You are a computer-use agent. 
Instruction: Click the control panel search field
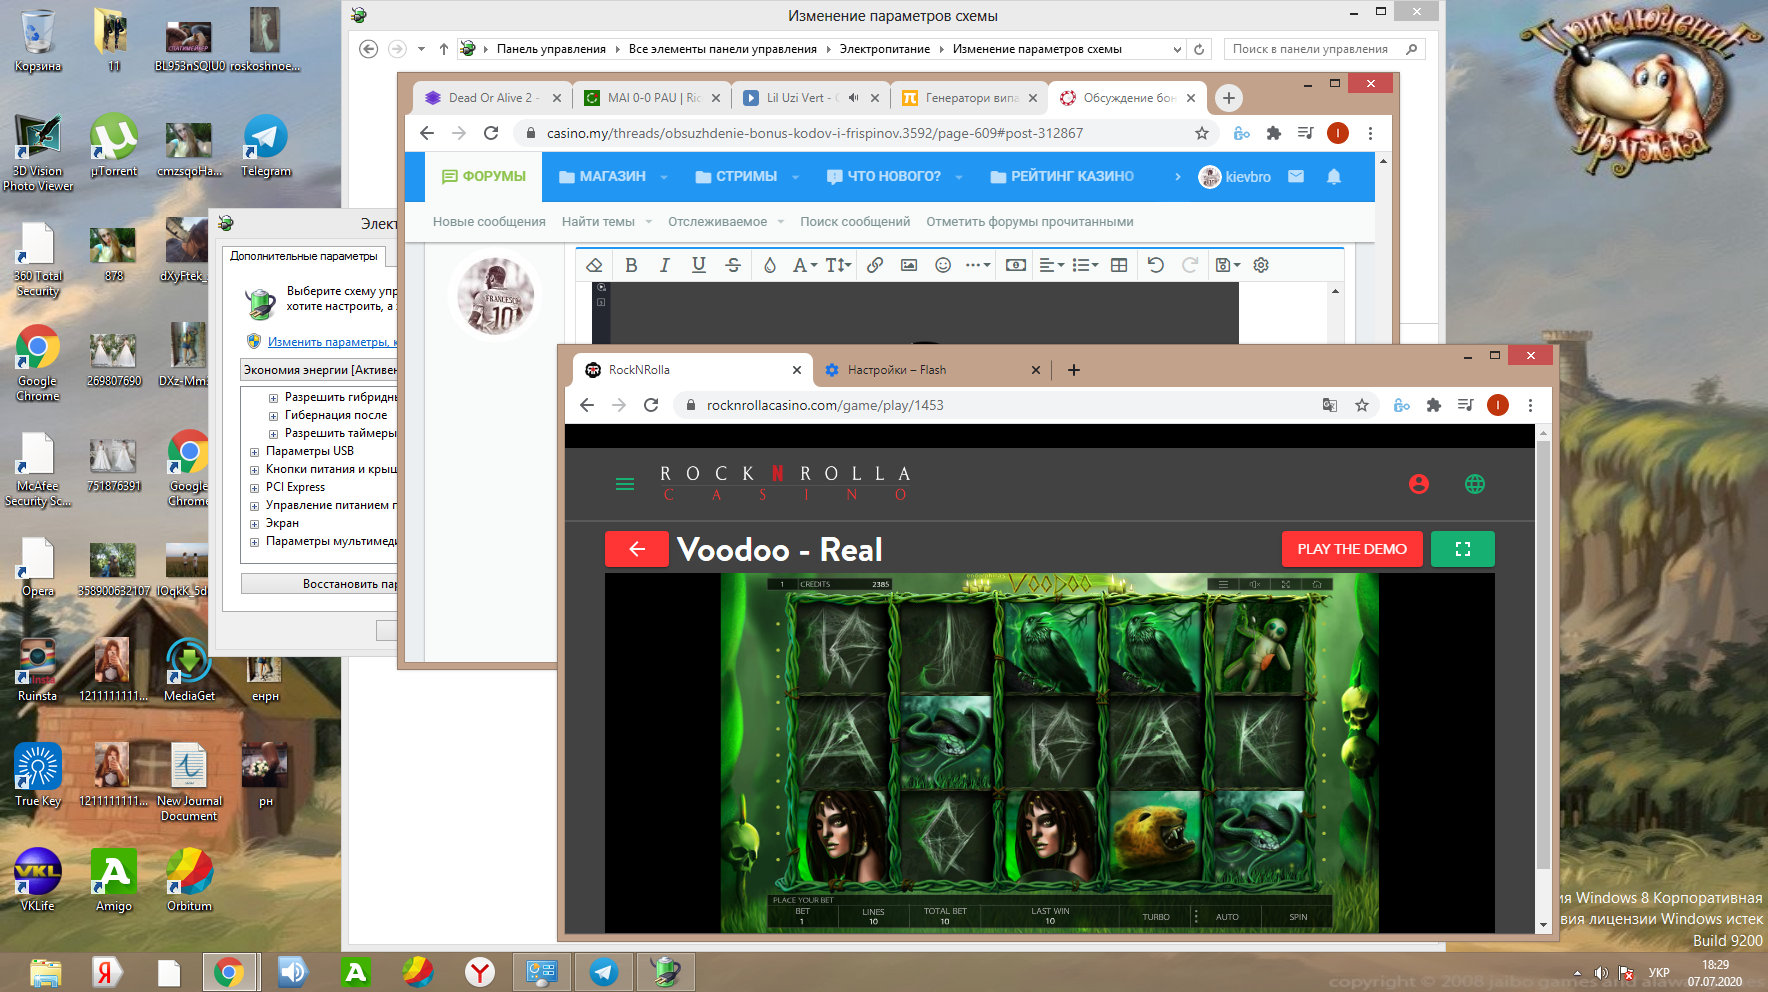pos(1324,49)
